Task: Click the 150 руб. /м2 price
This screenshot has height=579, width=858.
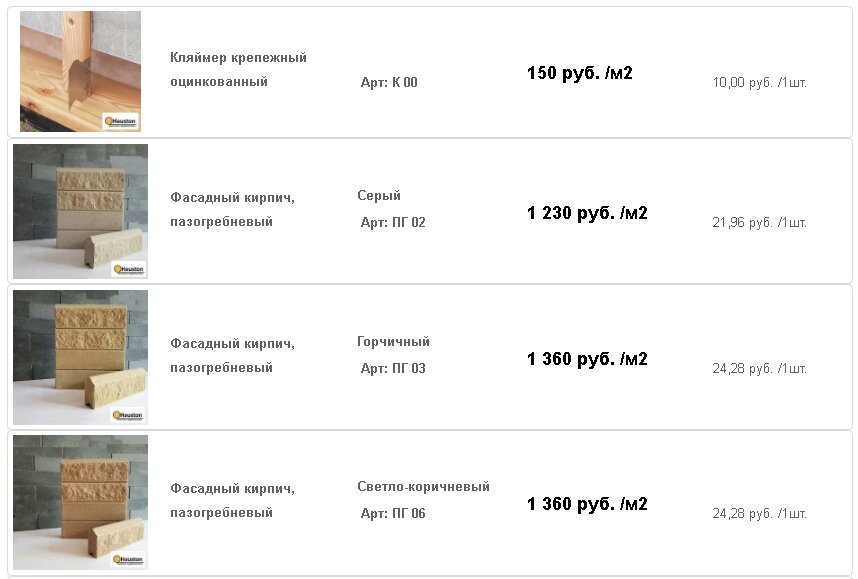Action: pos(579,73)
